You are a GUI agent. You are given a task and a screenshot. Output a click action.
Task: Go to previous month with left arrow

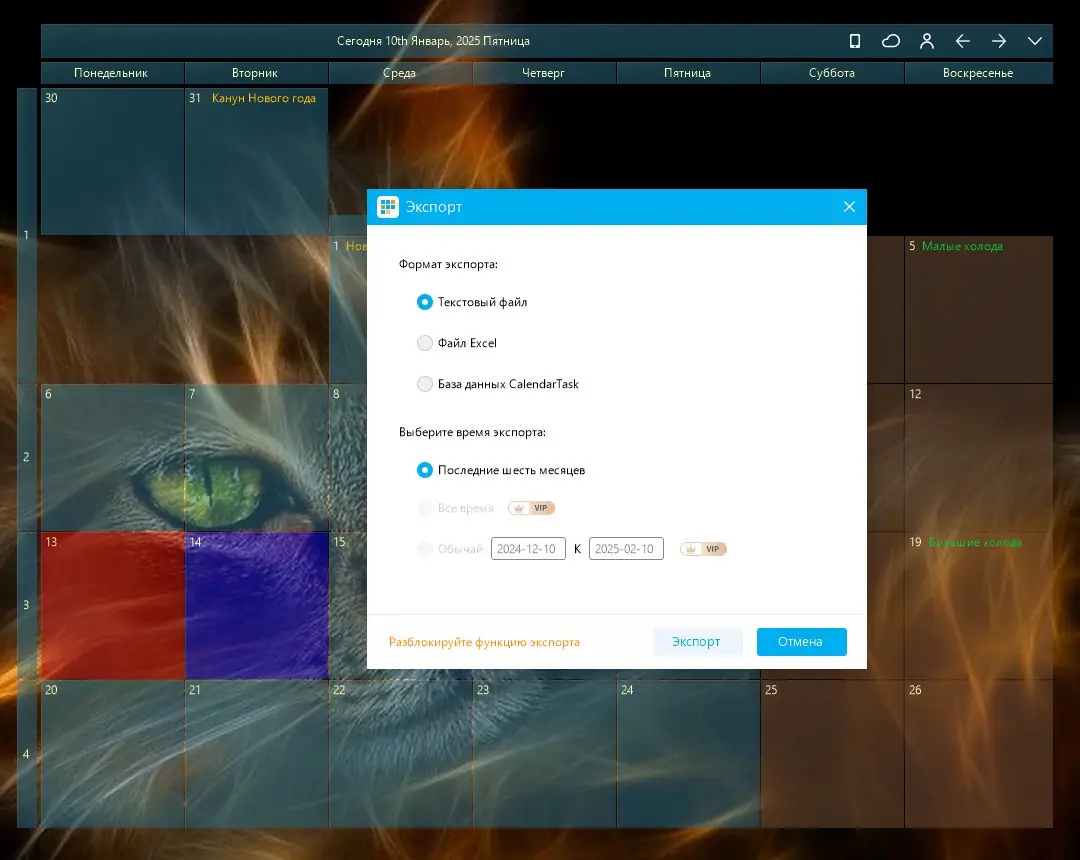(963, 41)
